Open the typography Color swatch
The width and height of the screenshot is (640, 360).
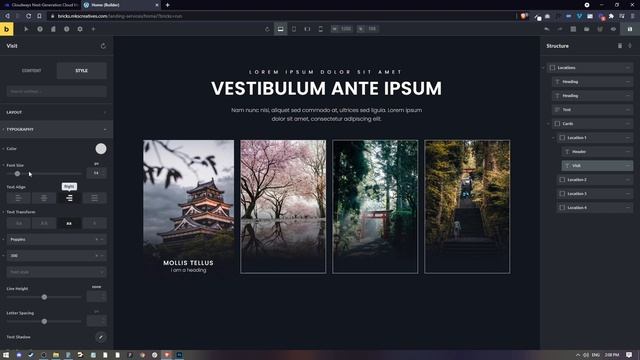[101, 149]
